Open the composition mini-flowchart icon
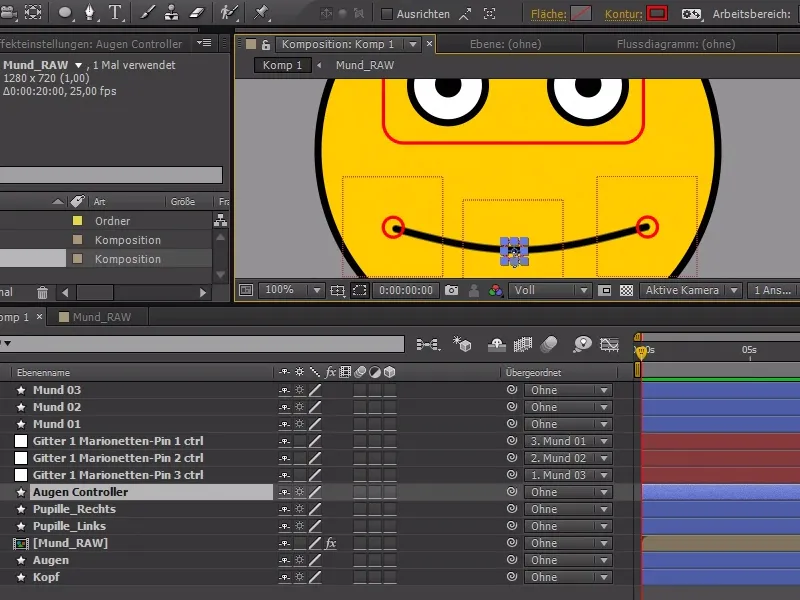 (x=428, y=345)
